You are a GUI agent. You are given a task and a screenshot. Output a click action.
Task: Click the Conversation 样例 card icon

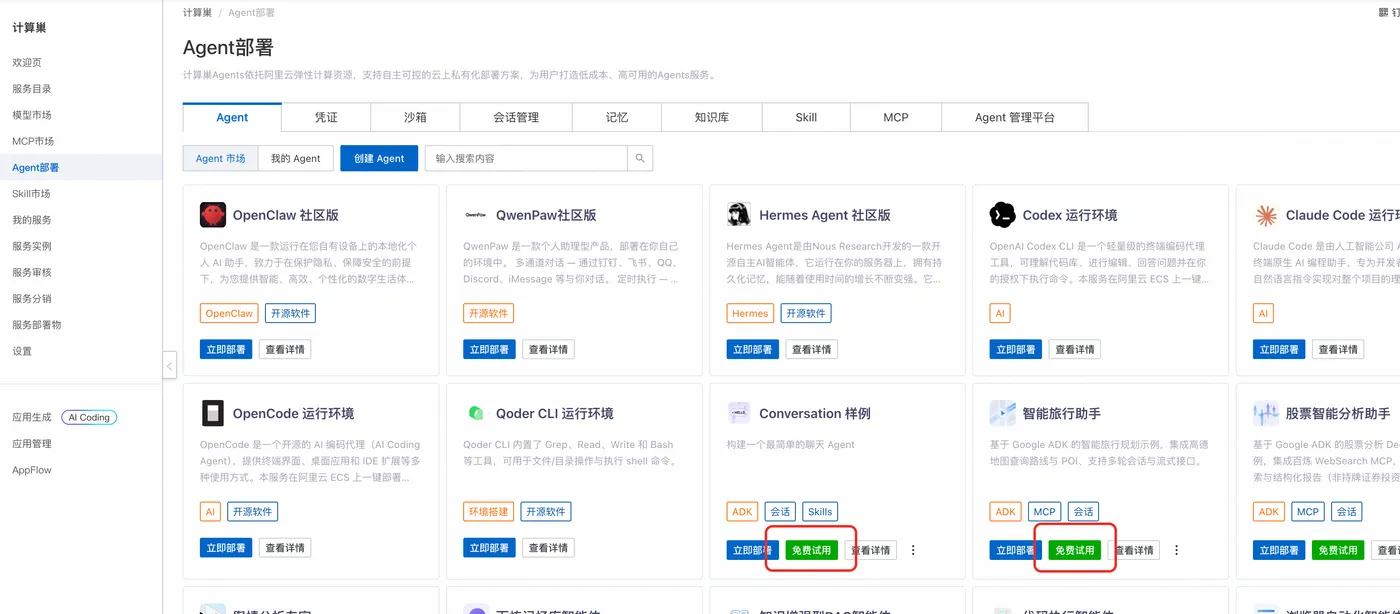pyautogui.click(x=739, y=413)
